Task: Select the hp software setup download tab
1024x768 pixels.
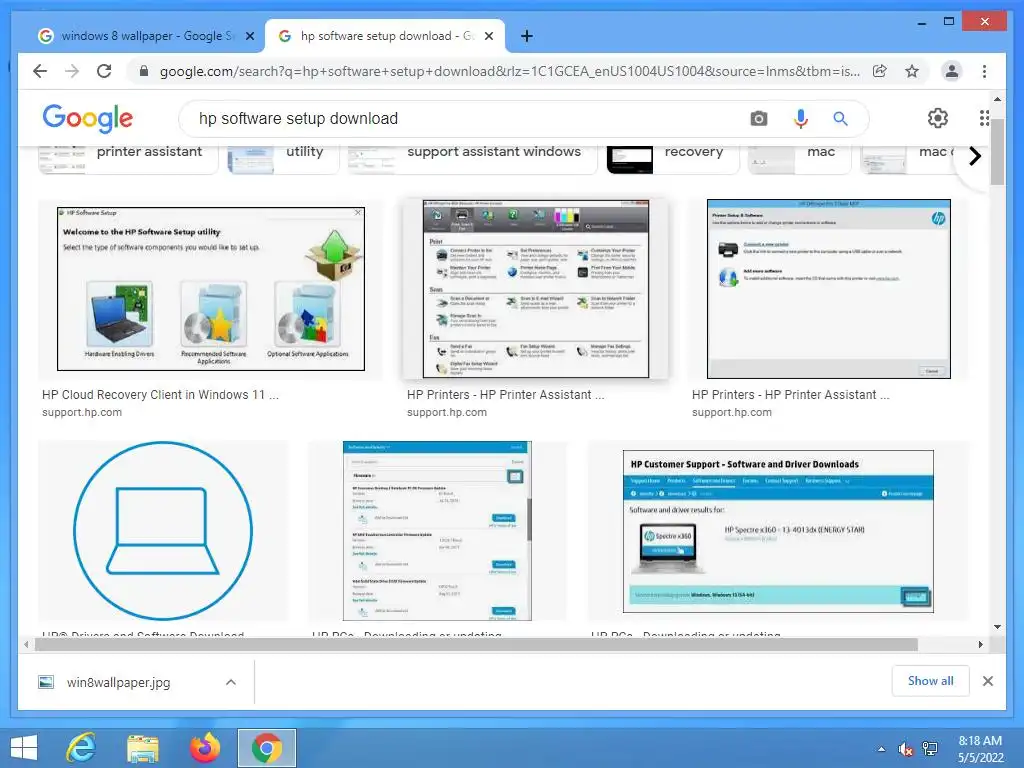Action: coord(385,36)
